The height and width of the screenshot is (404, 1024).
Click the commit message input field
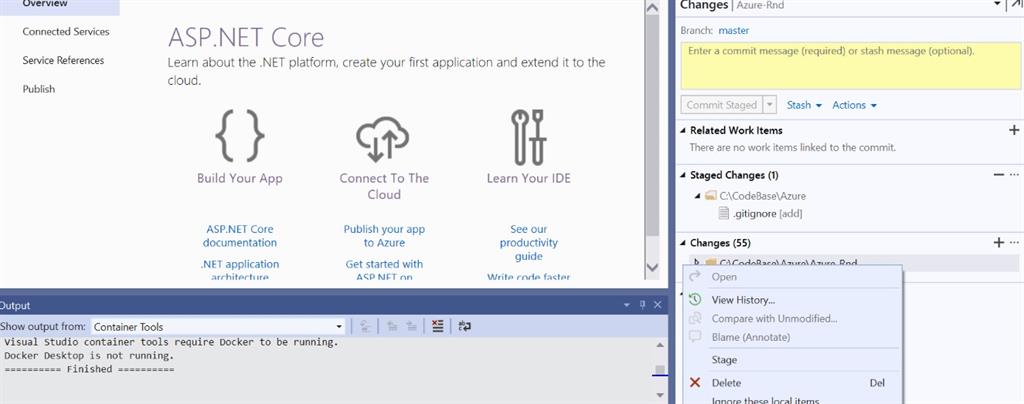tap(849, 65)
